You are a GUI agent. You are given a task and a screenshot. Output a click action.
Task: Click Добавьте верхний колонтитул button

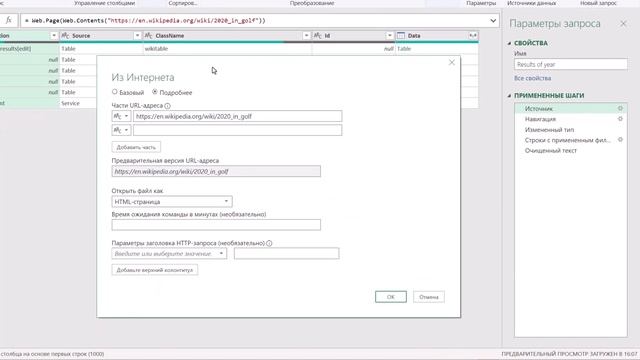155,270
